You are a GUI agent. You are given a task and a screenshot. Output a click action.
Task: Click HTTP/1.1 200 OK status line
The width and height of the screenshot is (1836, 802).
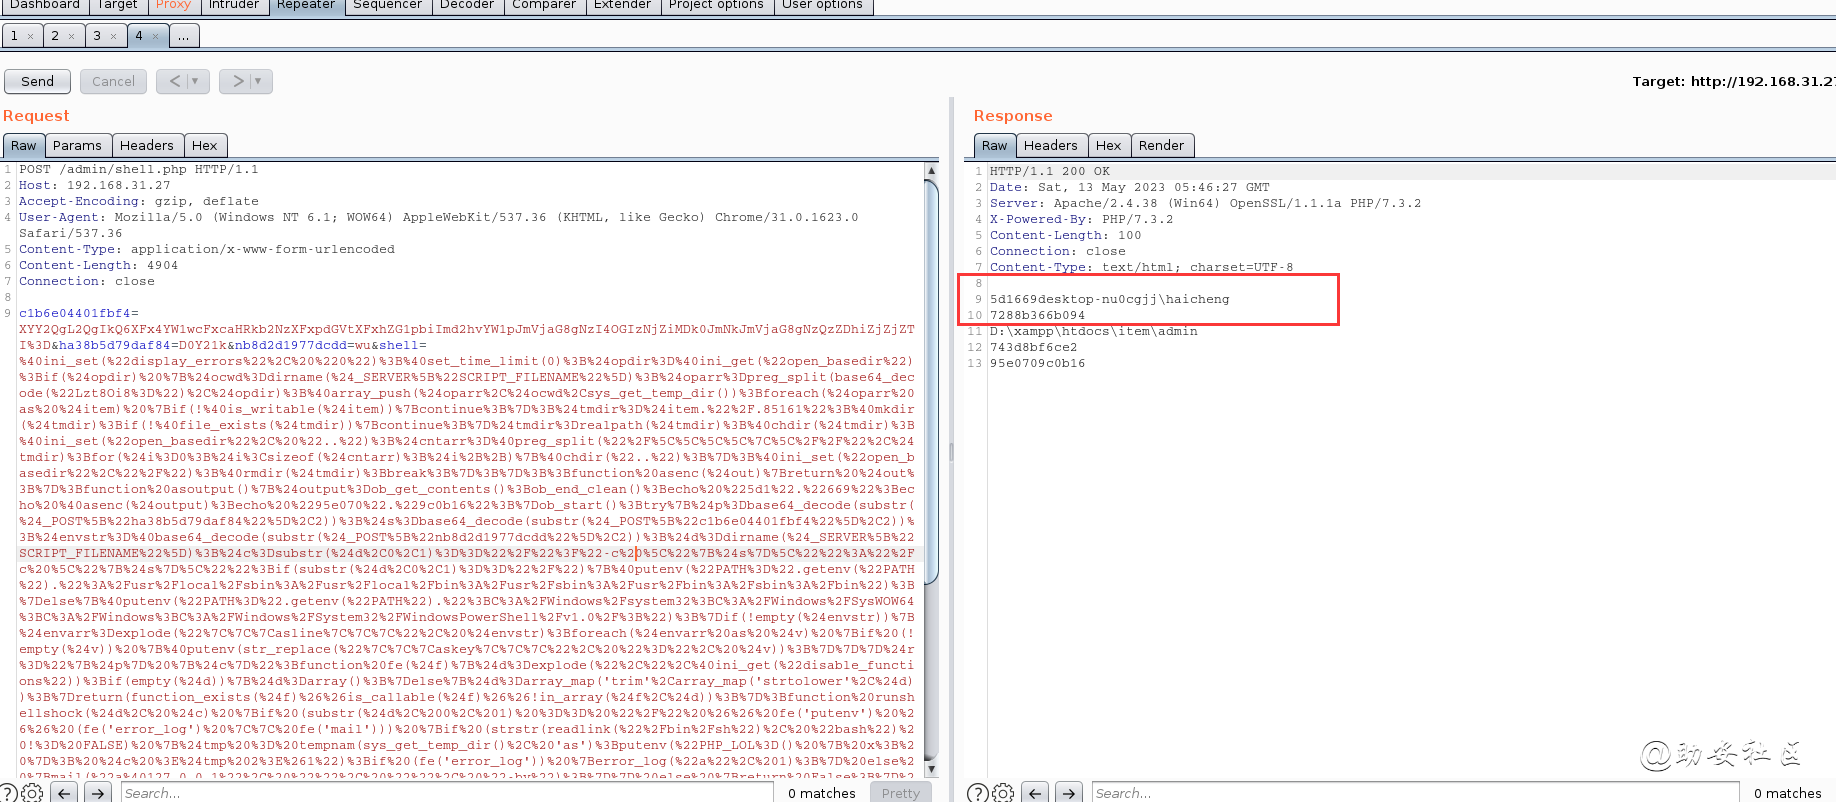click(x=1050, y=171)
